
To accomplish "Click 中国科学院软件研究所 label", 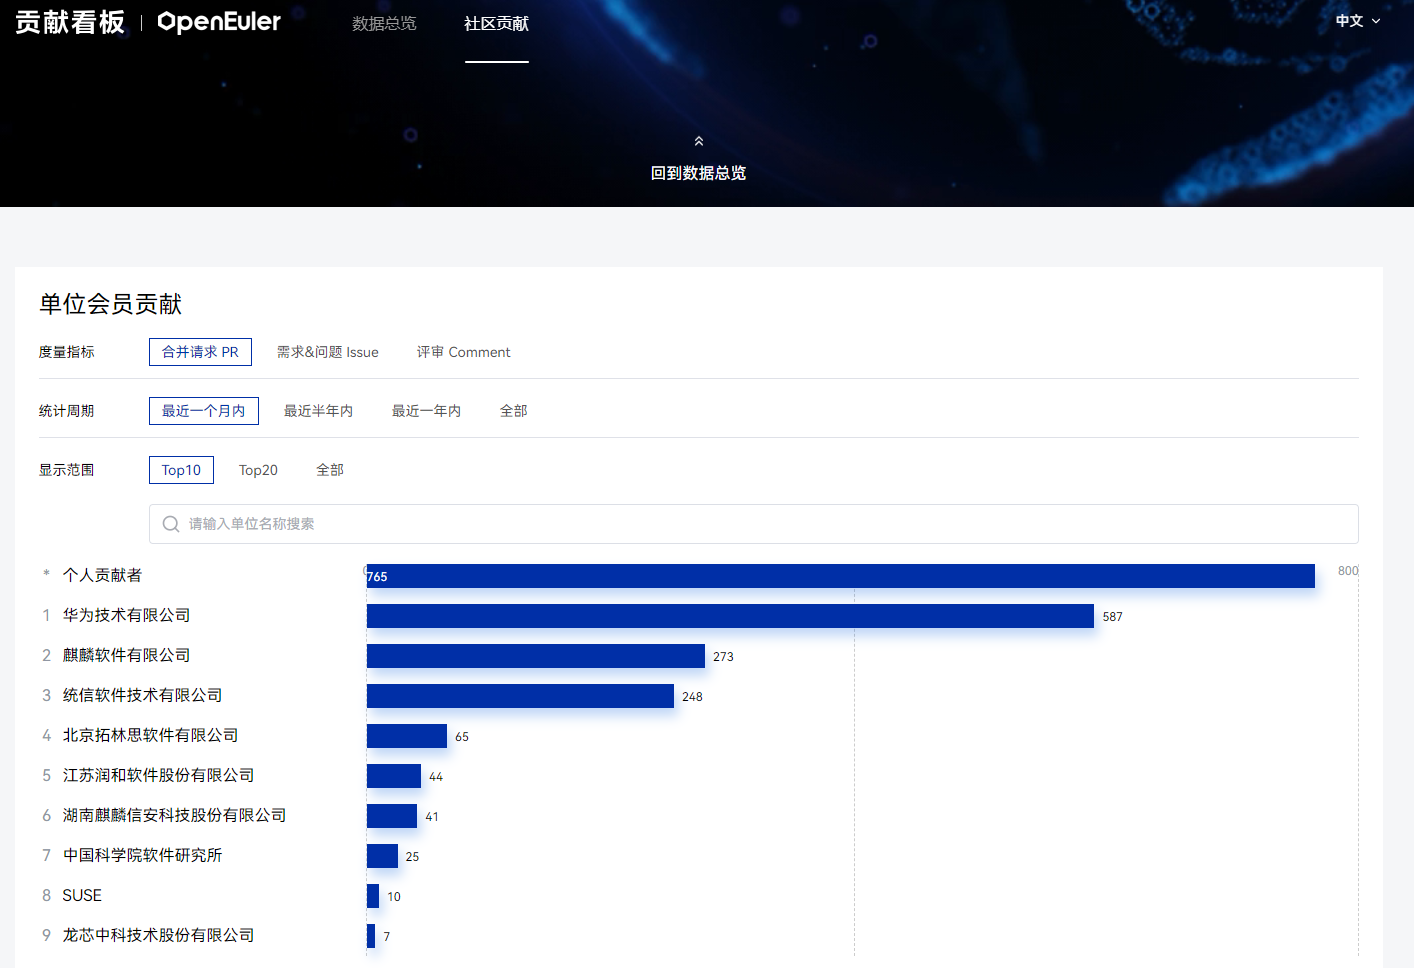I will (142, 855).
